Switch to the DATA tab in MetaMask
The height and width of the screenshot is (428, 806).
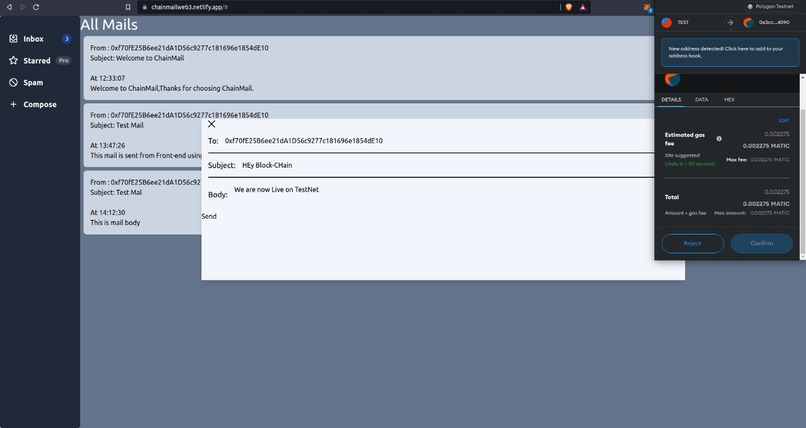pos(702,100)
